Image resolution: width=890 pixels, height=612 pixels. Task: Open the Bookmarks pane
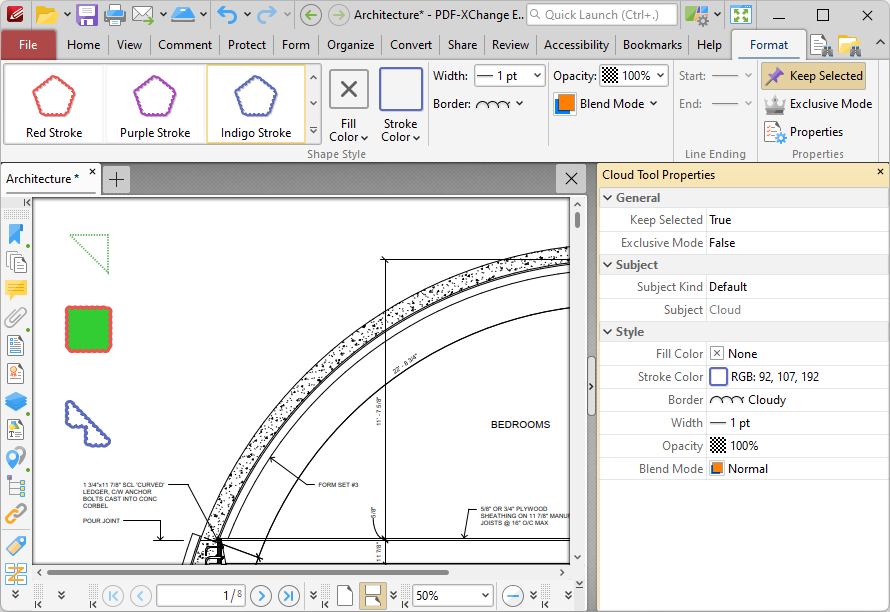15,234
